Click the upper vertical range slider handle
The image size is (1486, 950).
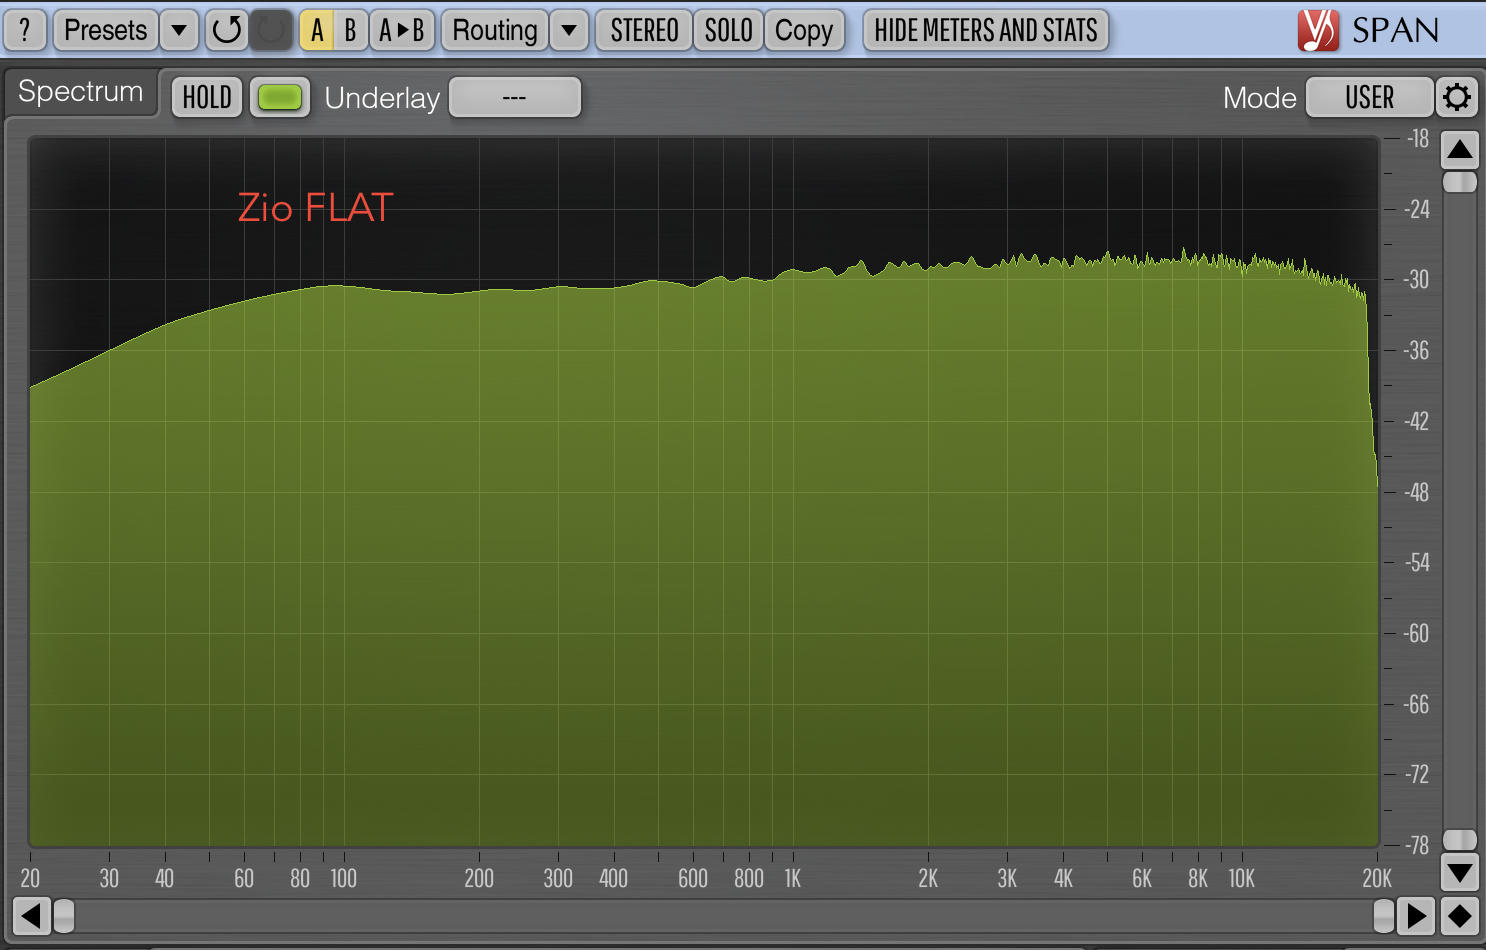(x=1460, y=182)
